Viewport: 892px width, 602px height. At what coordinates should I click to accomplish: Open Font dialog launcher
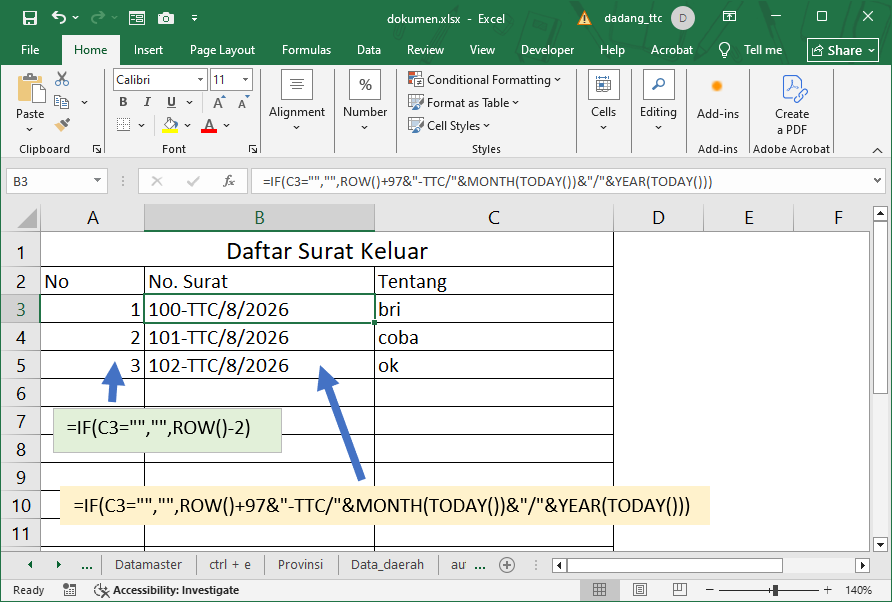(x=253, y=149)
